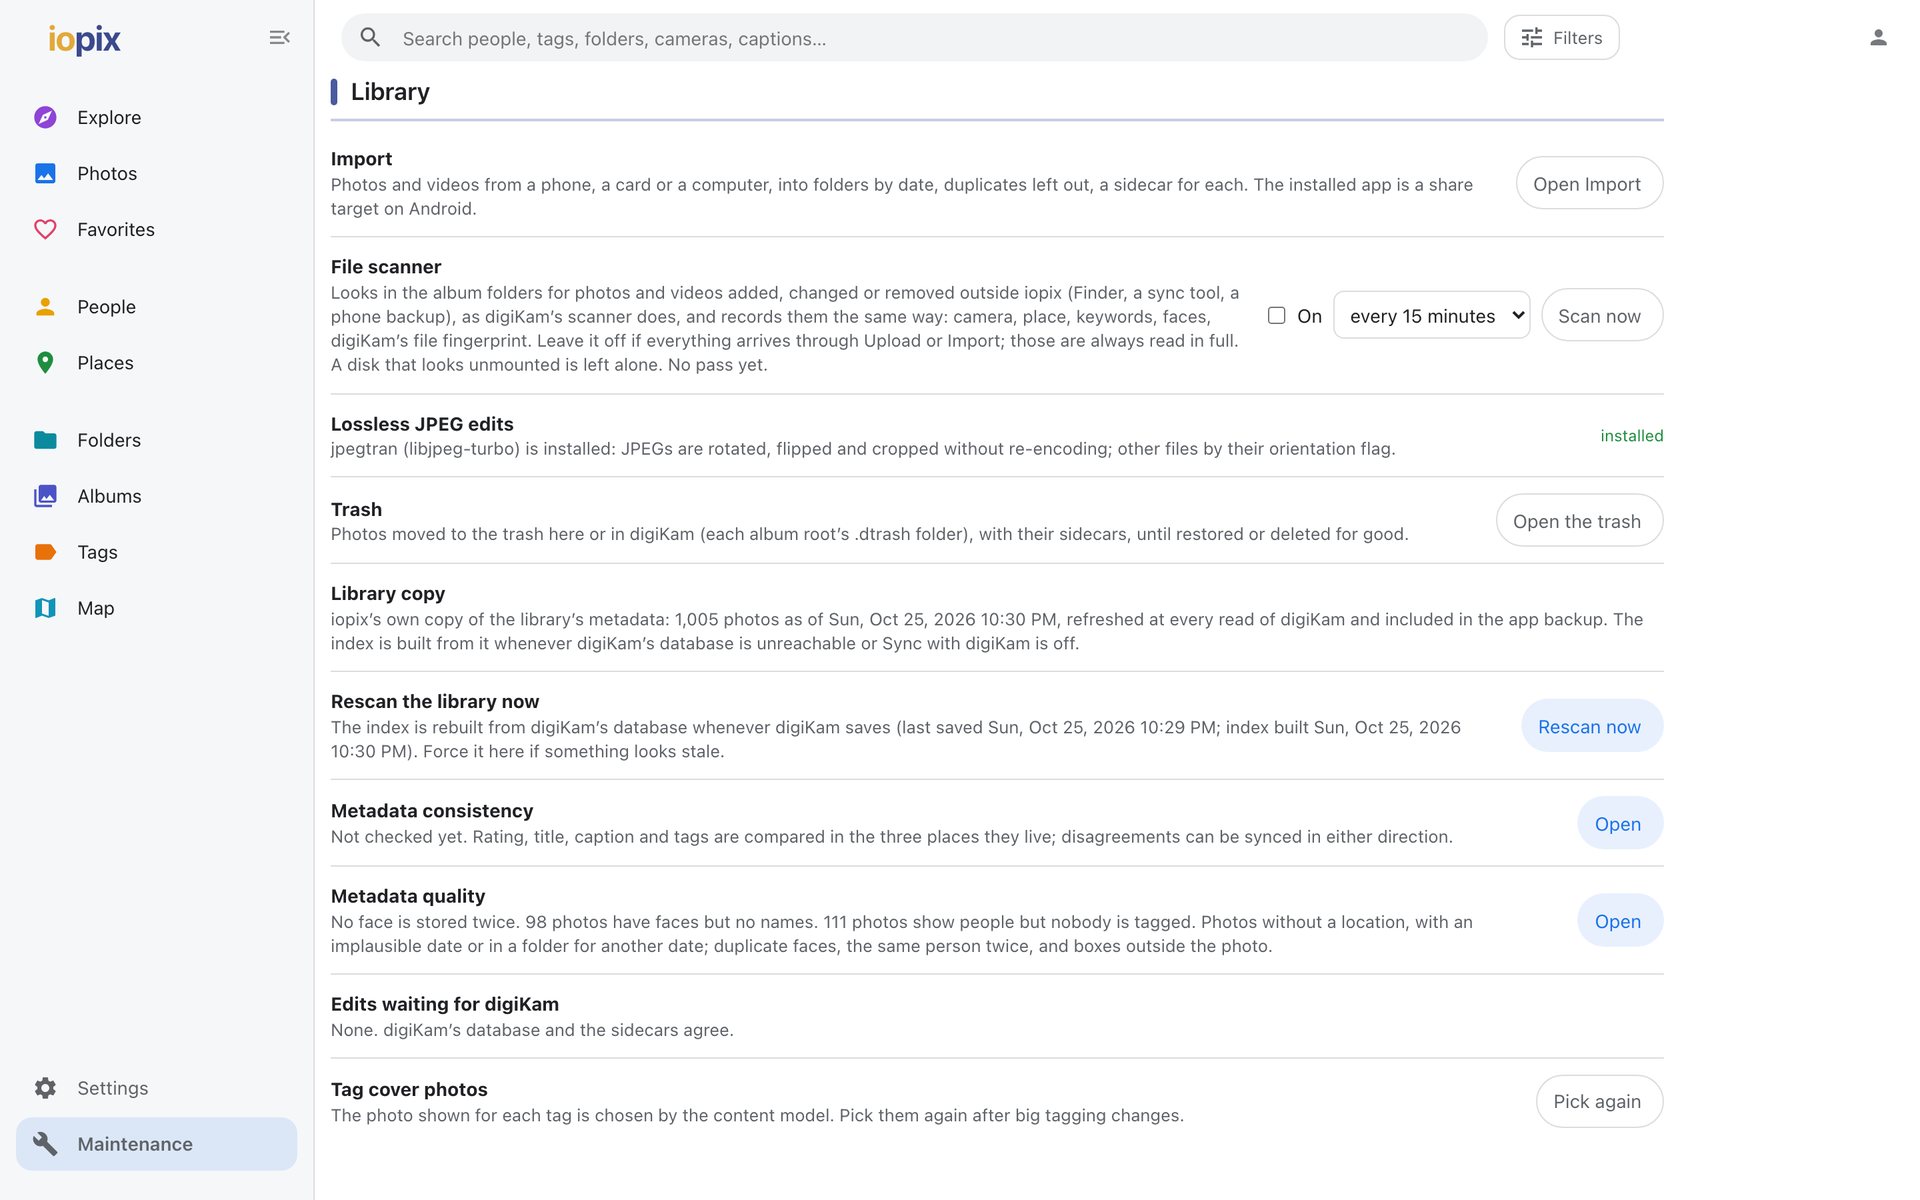Open Metadata consistency check
This screenshot has height=1200, width=1920.
(1619, 823)
